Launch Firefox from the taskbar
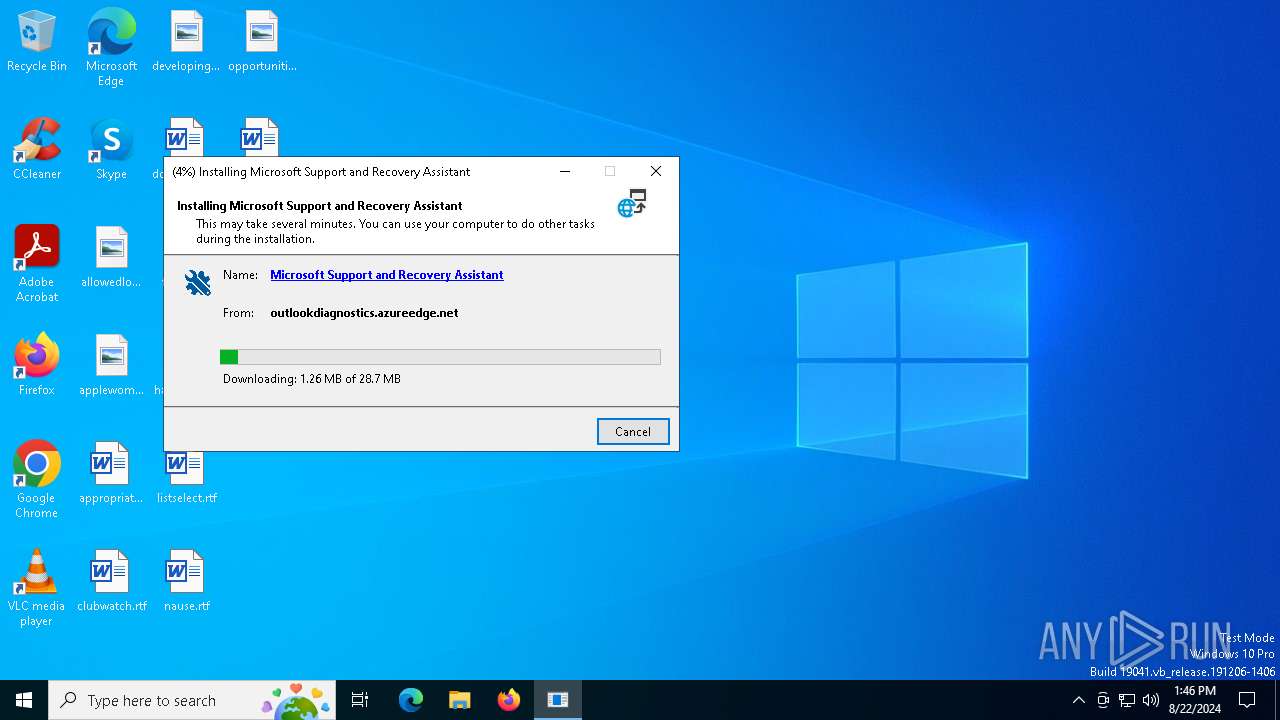1280x720 pixels. point(509,700)
